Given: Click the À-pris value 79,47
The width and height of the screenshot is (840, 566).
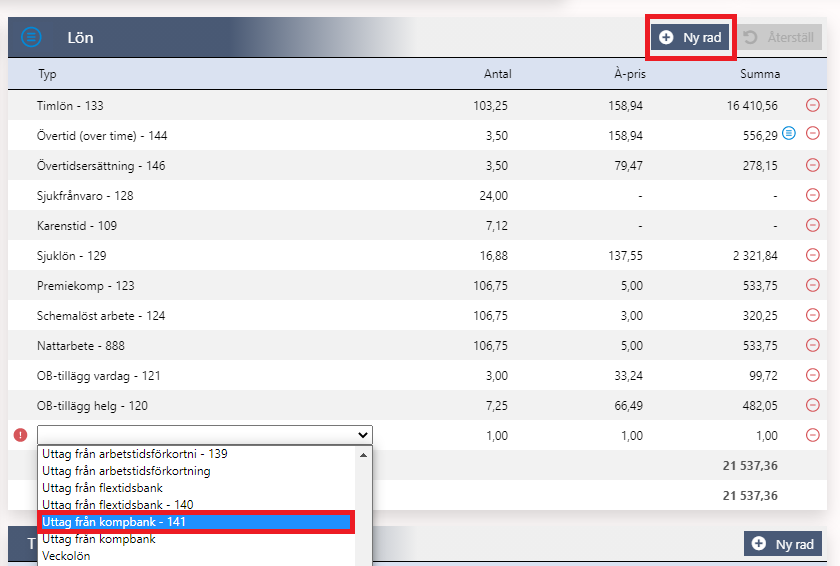Looking at the screenshot, I should (x=628, y=165).
